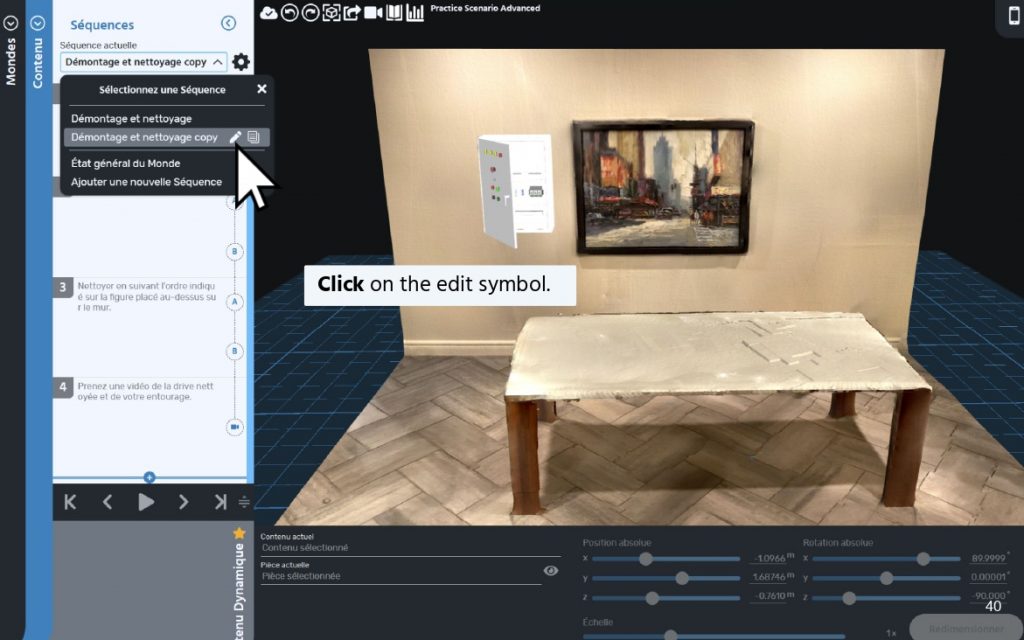1024x640 pixels.
Task: Click the handle icon beside playback controls
Action: pyautogui.click(x=244, y=502)
